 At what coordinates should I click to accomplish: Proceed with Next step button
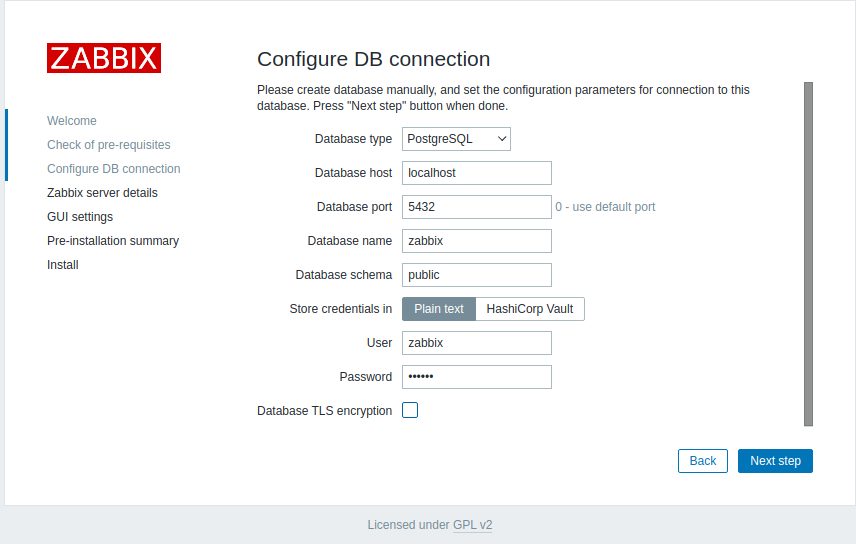coord(775,461)
